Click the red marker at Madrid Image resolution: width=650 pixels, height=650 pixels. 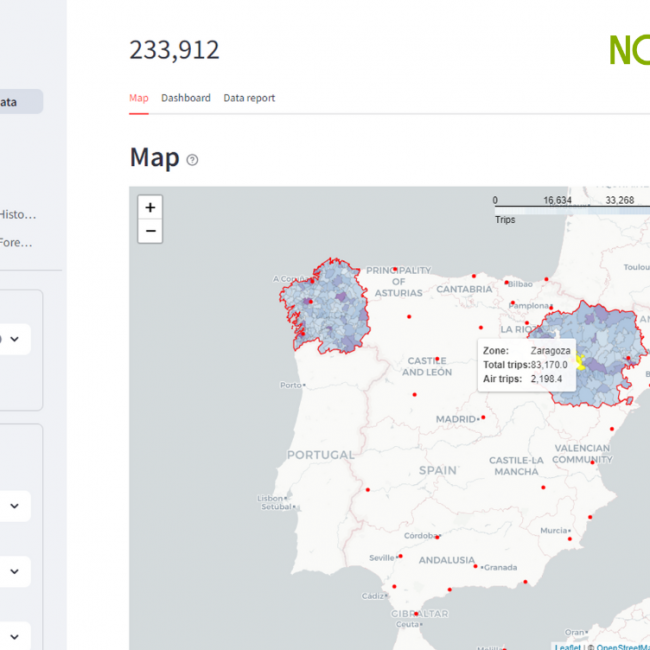tap(483, 418)
